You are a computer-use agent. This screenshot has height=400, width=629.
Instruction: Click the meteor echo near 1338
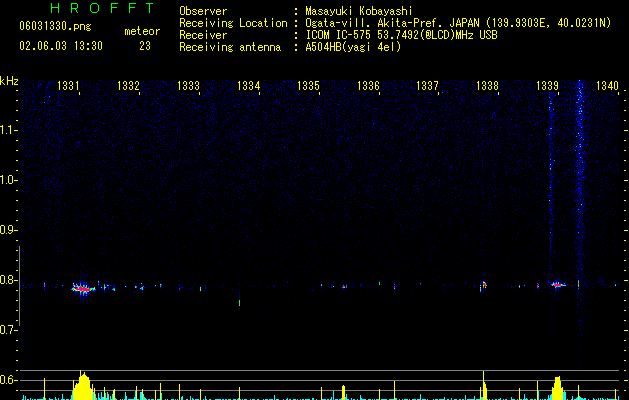[483, 286]
